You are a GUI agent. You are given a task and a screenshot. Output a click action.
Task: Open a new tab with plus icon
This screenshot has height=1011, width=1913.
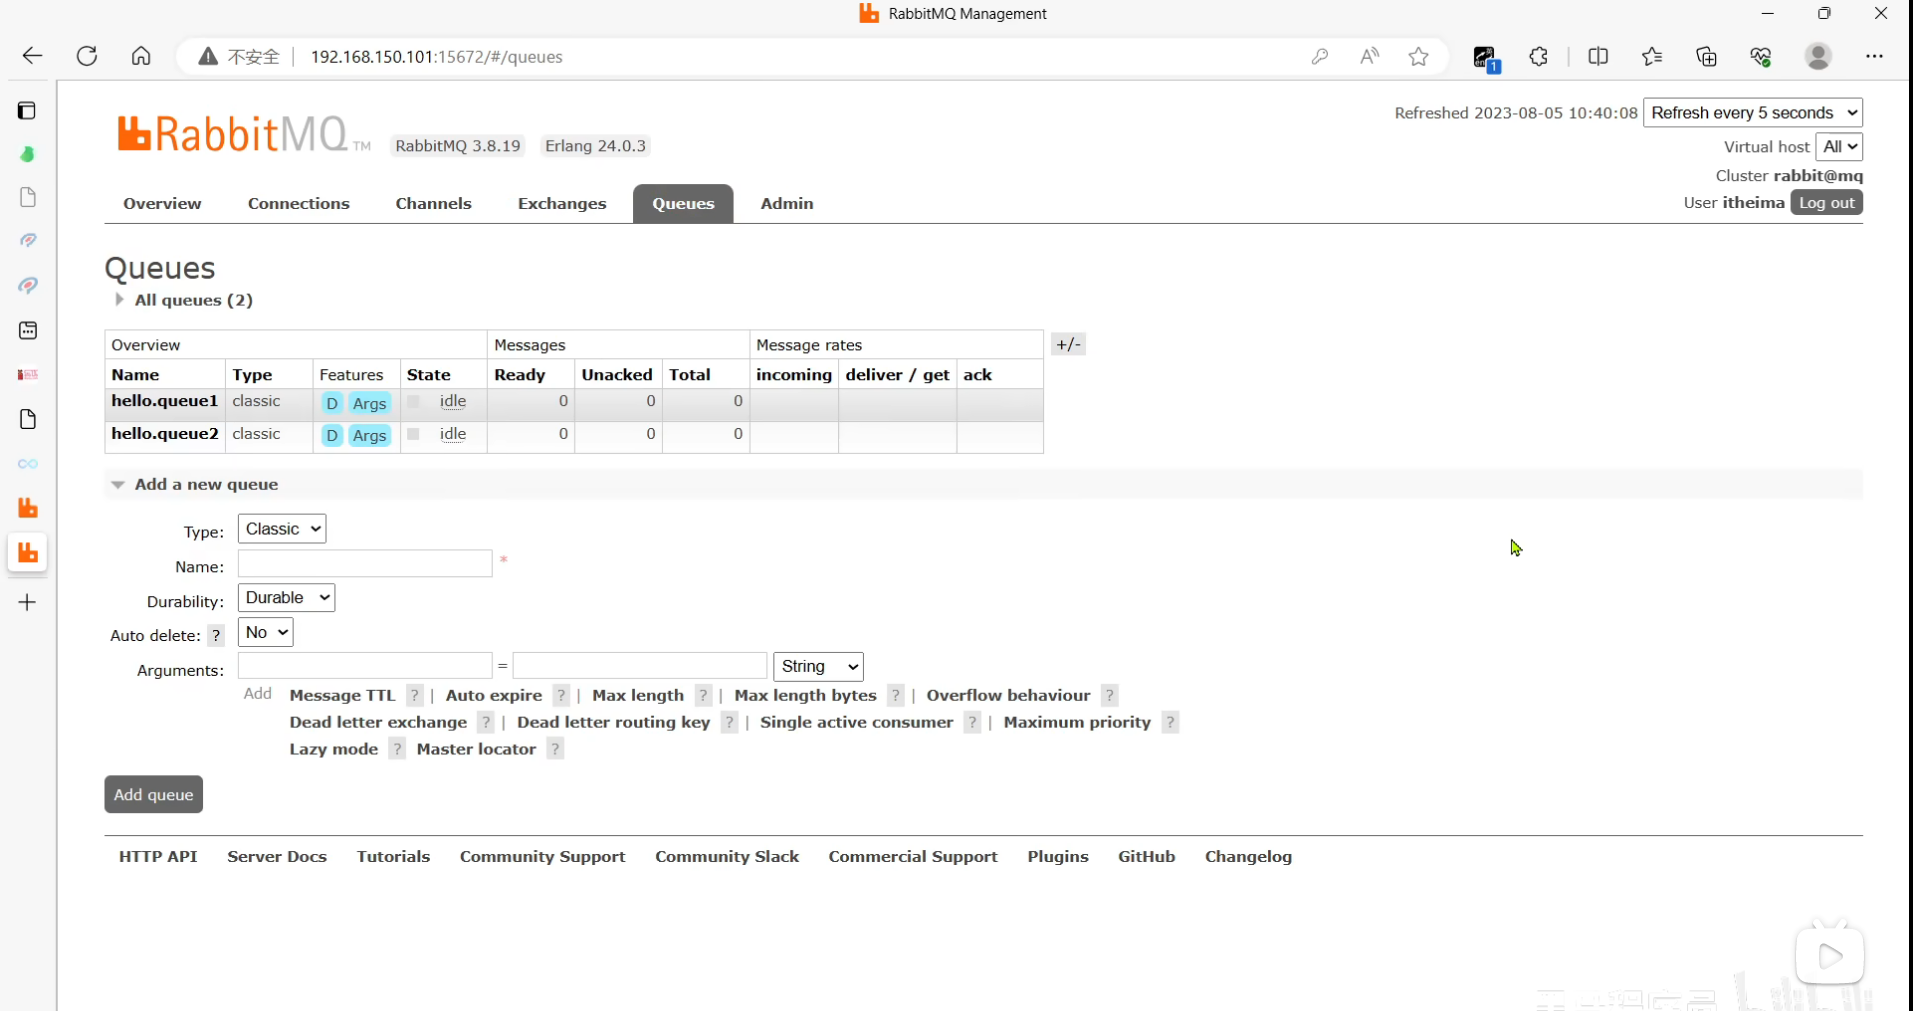[x=27, y=602]
